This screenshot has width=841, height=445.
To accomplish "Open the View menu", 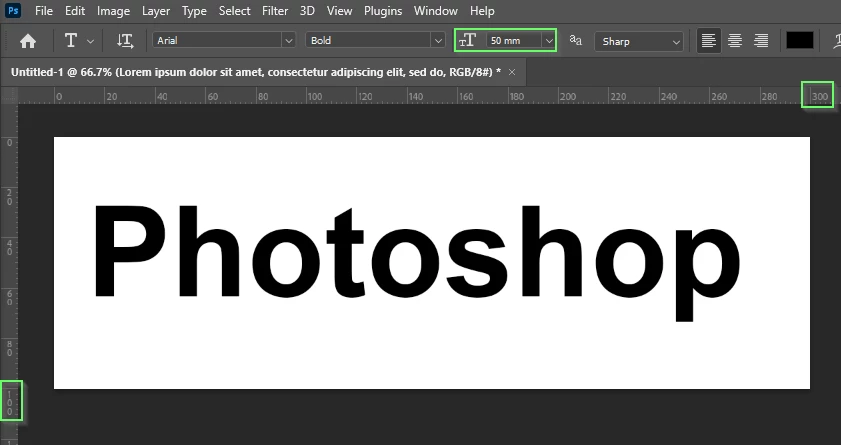I will coord(339,11).
